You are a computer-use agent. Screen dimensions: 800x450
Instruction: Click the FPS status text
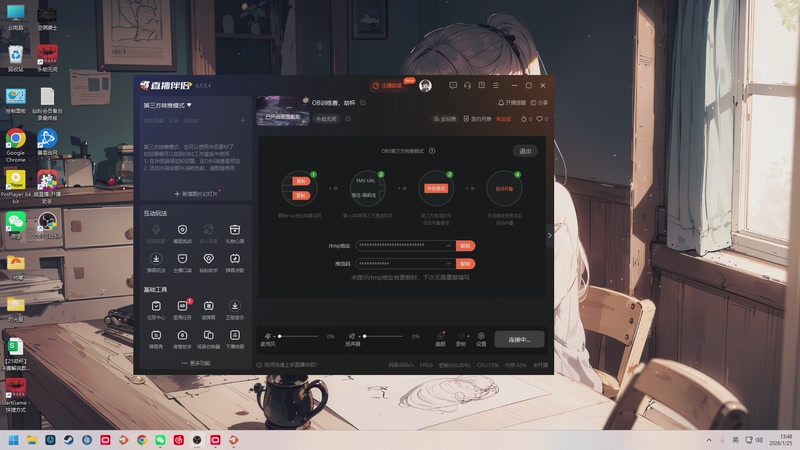(x=426, y=365)
